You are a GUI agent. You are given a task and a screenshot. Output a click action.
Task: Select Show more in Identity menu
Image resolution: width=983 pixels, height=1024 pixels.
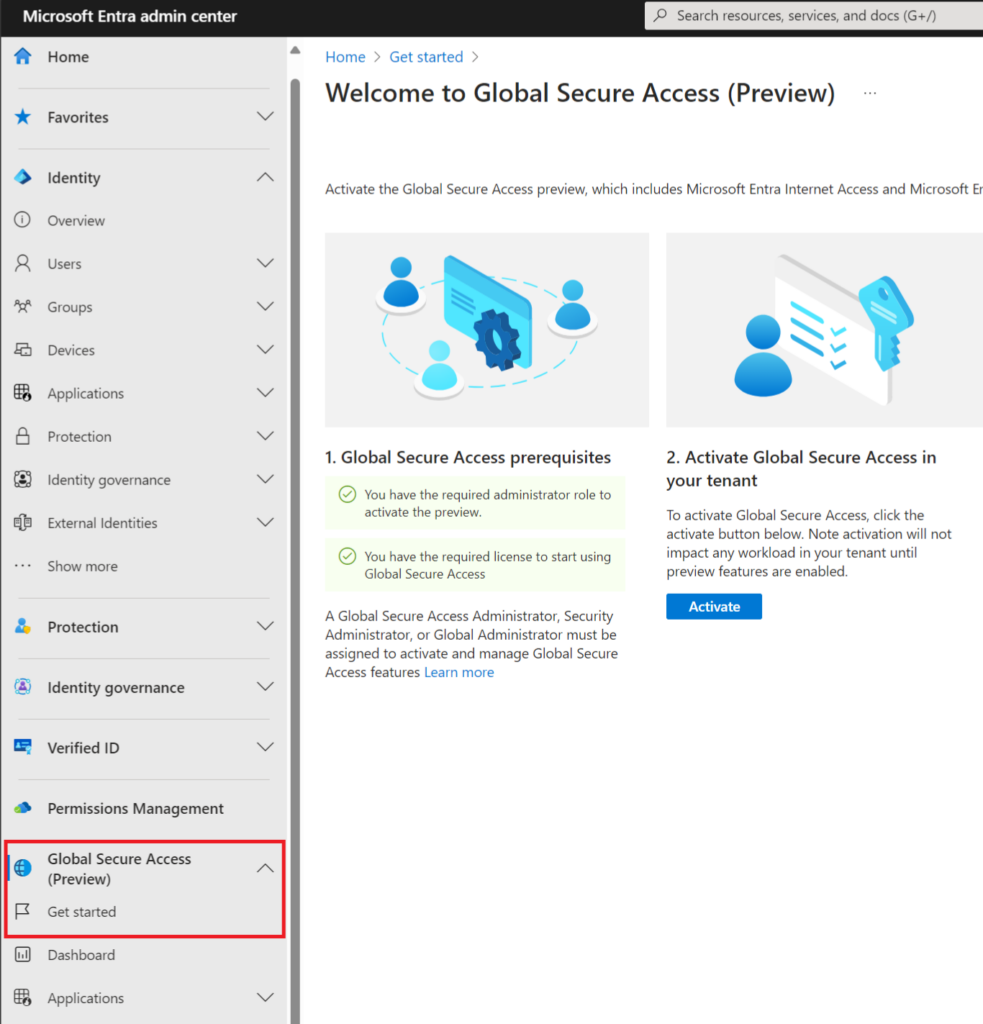(82, 566)
